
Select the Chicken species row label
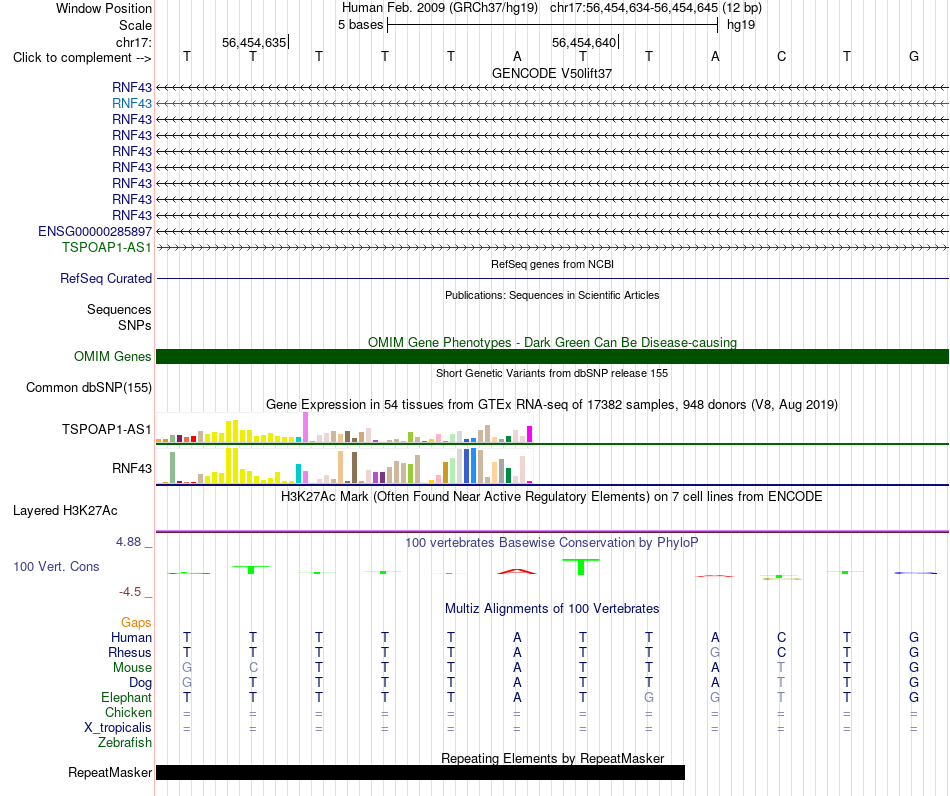[128, 713]
